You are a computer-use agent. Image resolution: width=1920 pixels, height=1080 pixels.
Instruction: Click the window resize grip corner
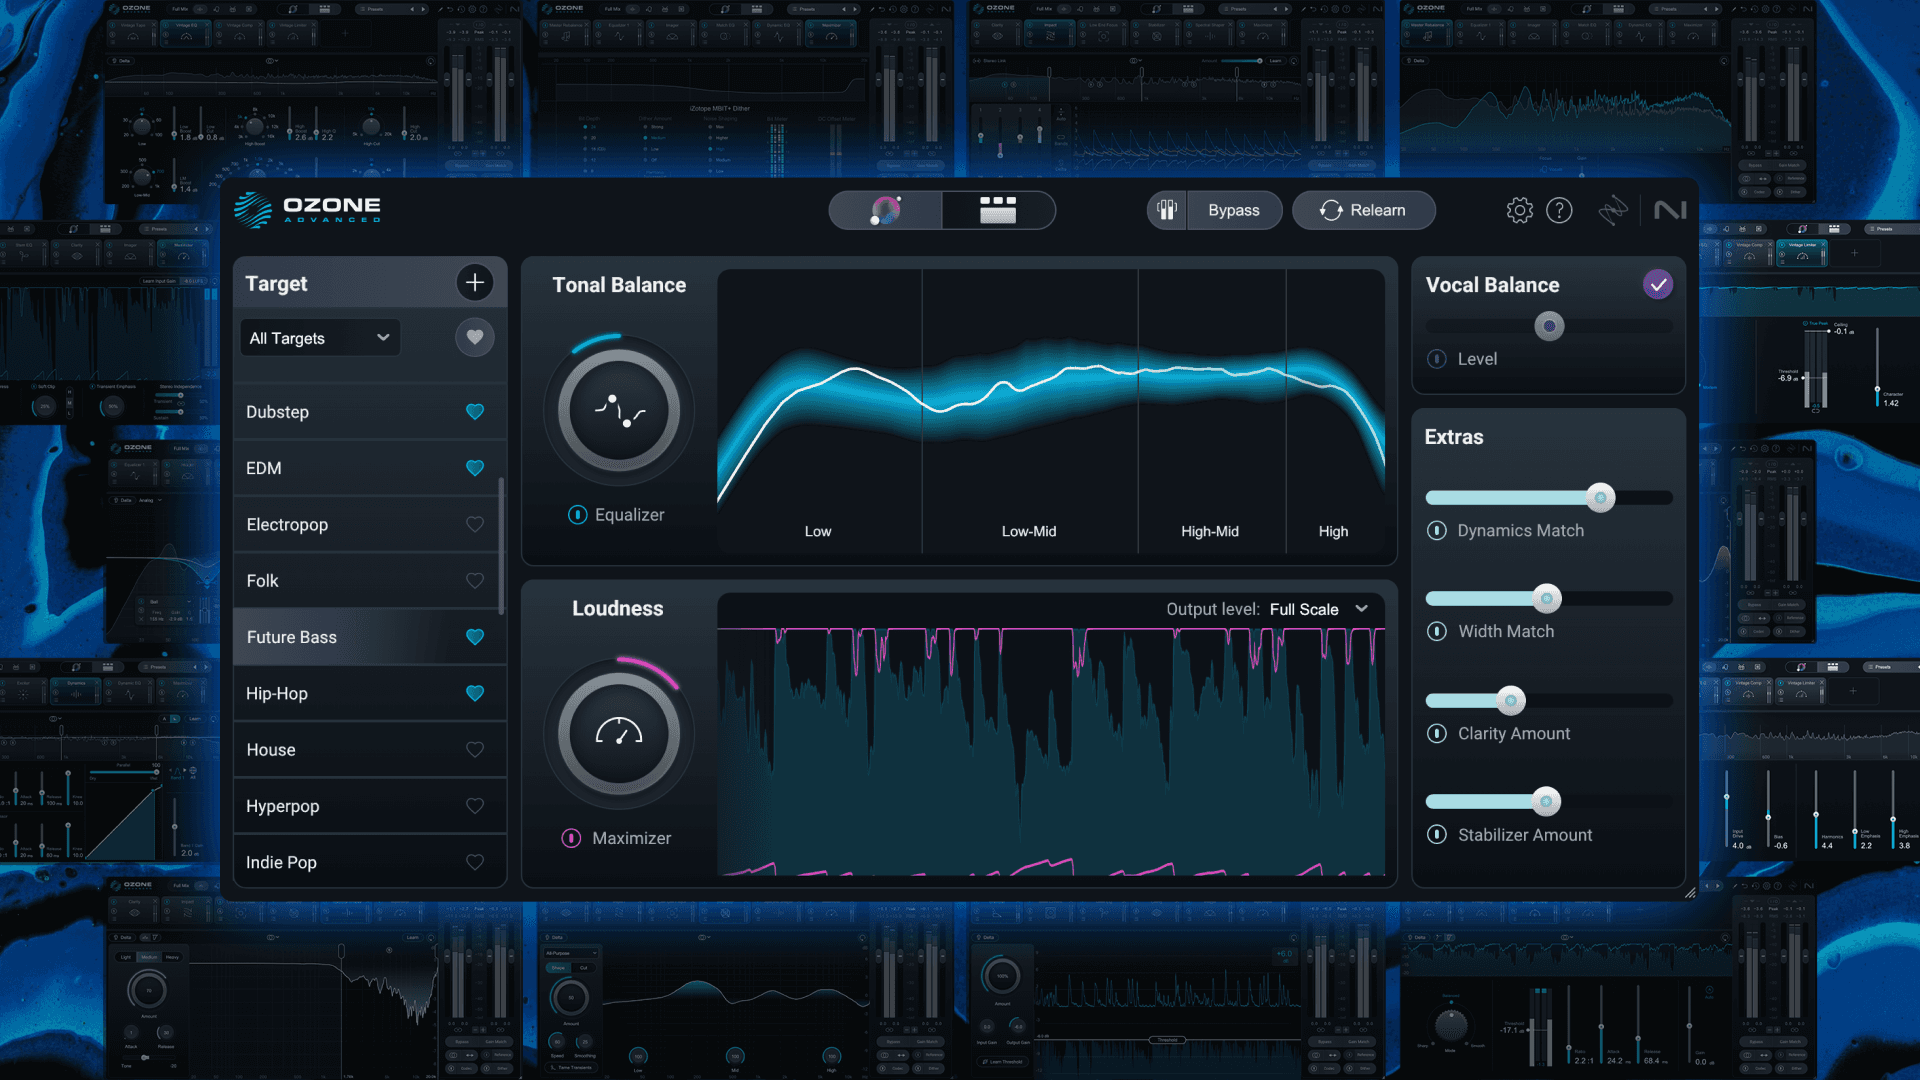[1690, 893]
